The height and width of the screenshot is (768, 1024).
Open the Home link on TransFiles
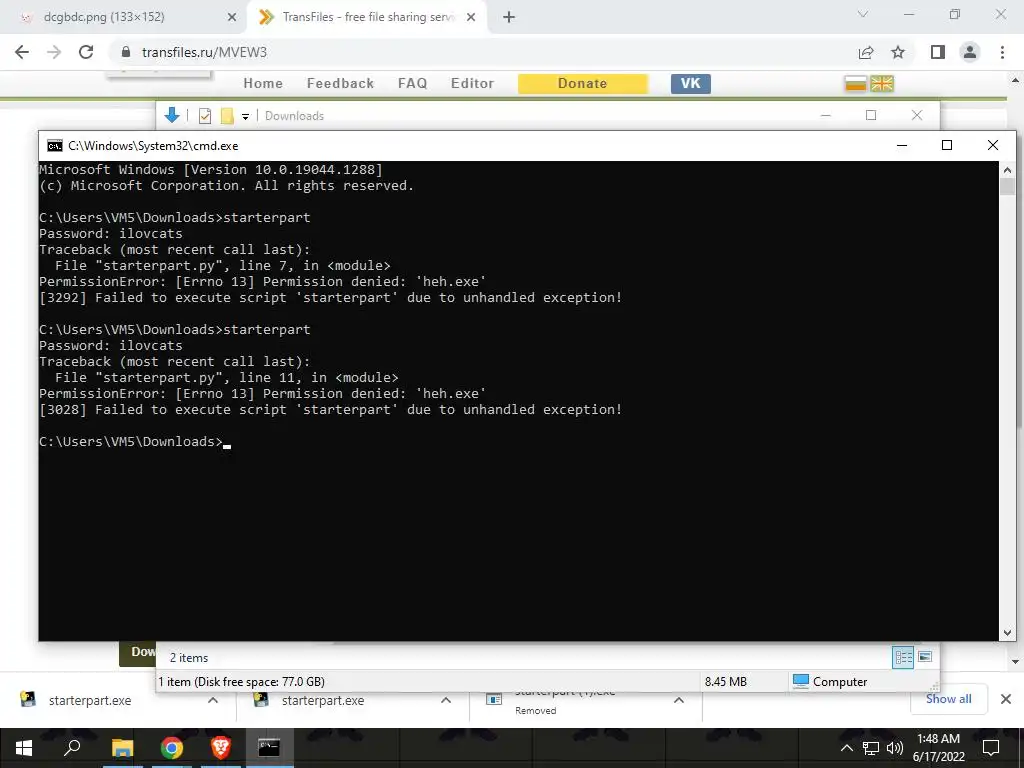click(x=263, y=84)
